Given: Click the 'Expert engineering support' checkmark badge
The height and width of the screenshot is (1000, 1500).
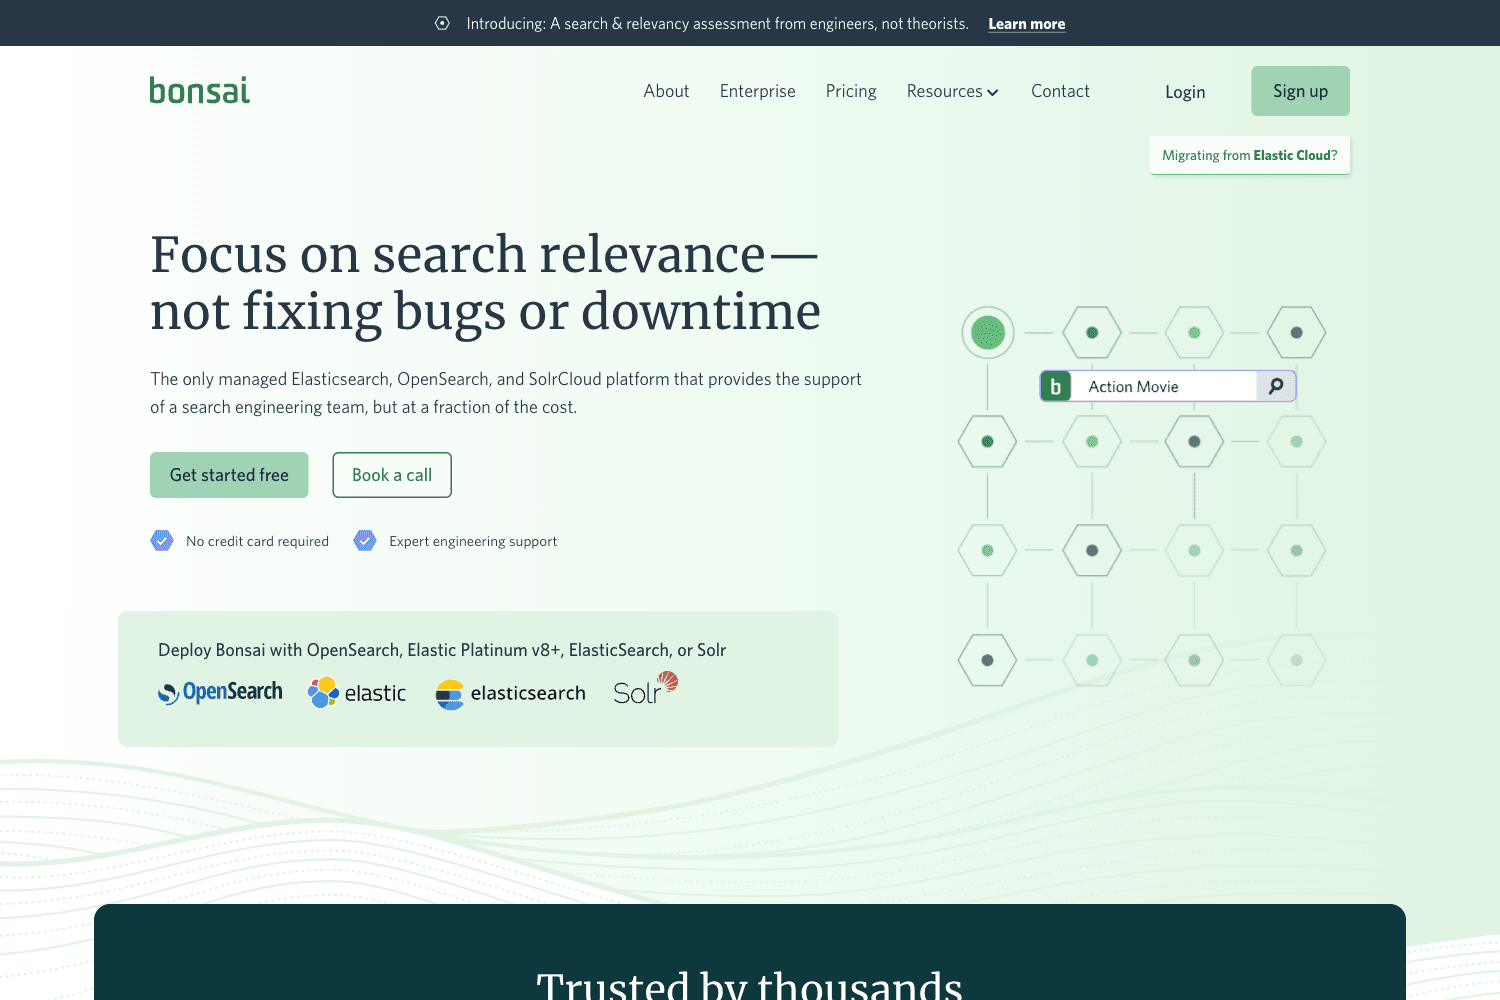Looking at the screenshot, I should tap(365, 541).
